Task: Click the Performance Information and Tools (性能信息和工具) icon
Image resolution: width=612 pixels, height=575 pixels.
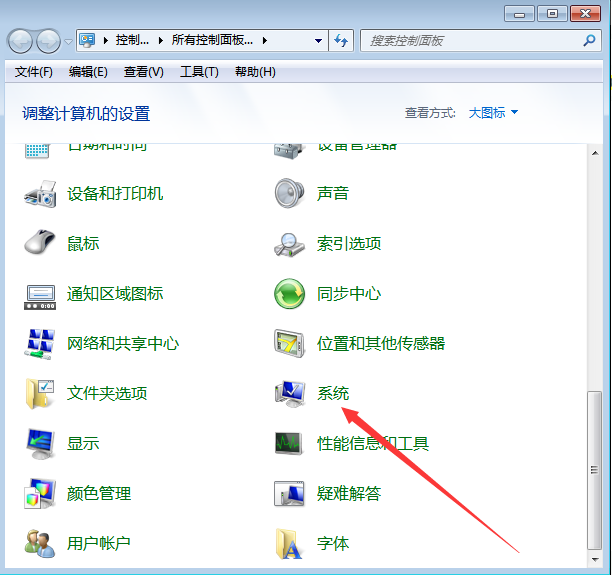Action: tap(289, 443)
